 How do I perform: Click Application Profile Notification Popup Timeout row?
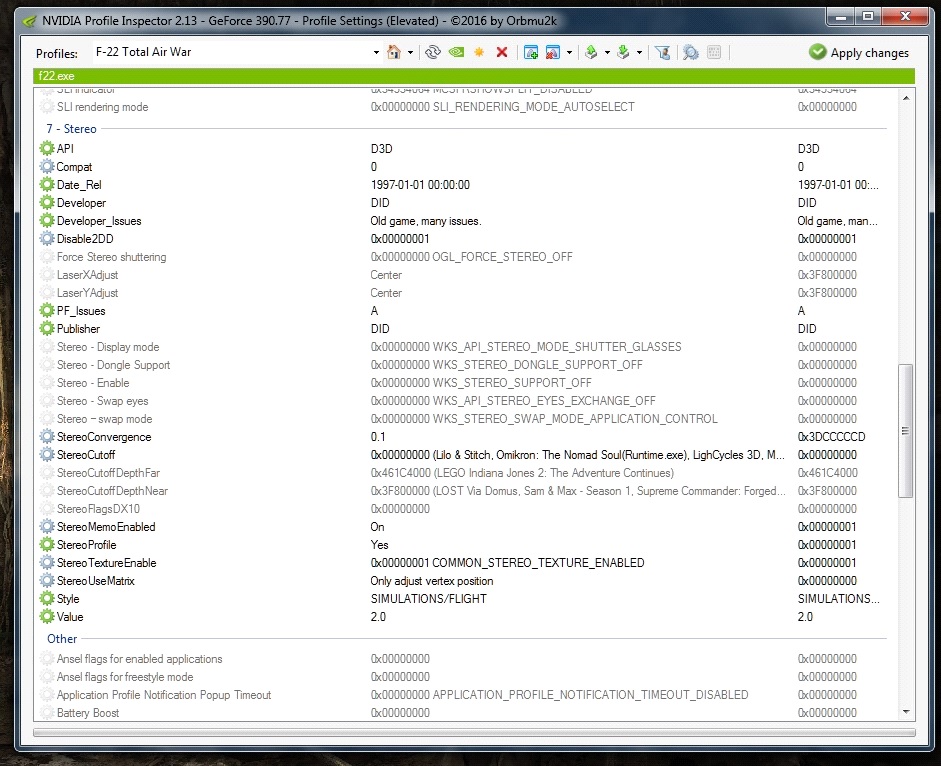[462, 695]
